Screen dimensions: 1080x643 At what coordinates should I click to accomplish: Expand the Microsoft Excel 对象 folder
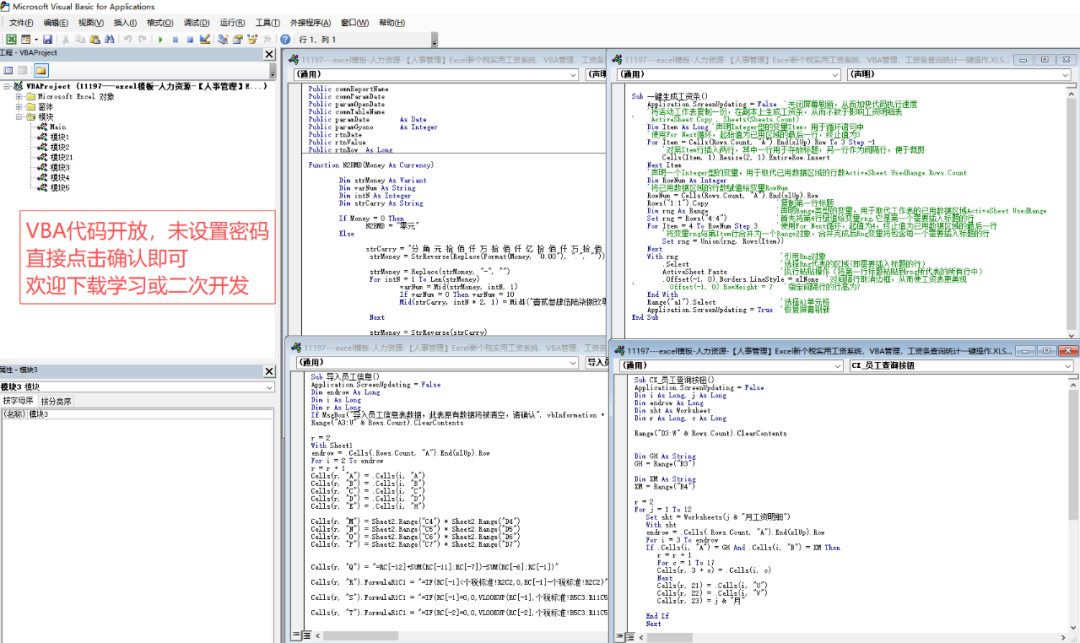click(x=20, y=97)
